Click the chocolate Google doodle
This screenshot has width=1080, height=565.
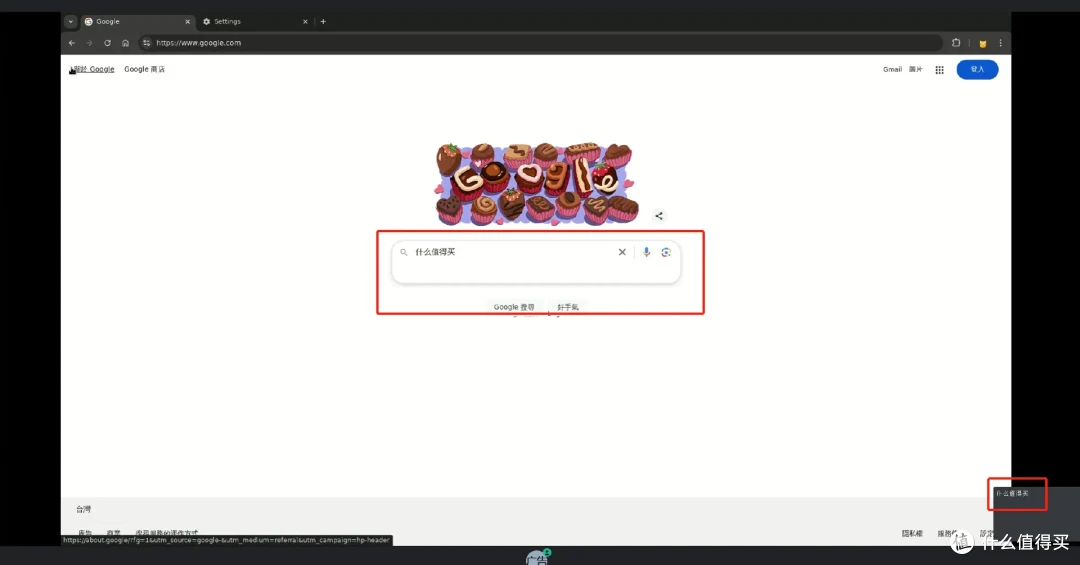point(536,183)
